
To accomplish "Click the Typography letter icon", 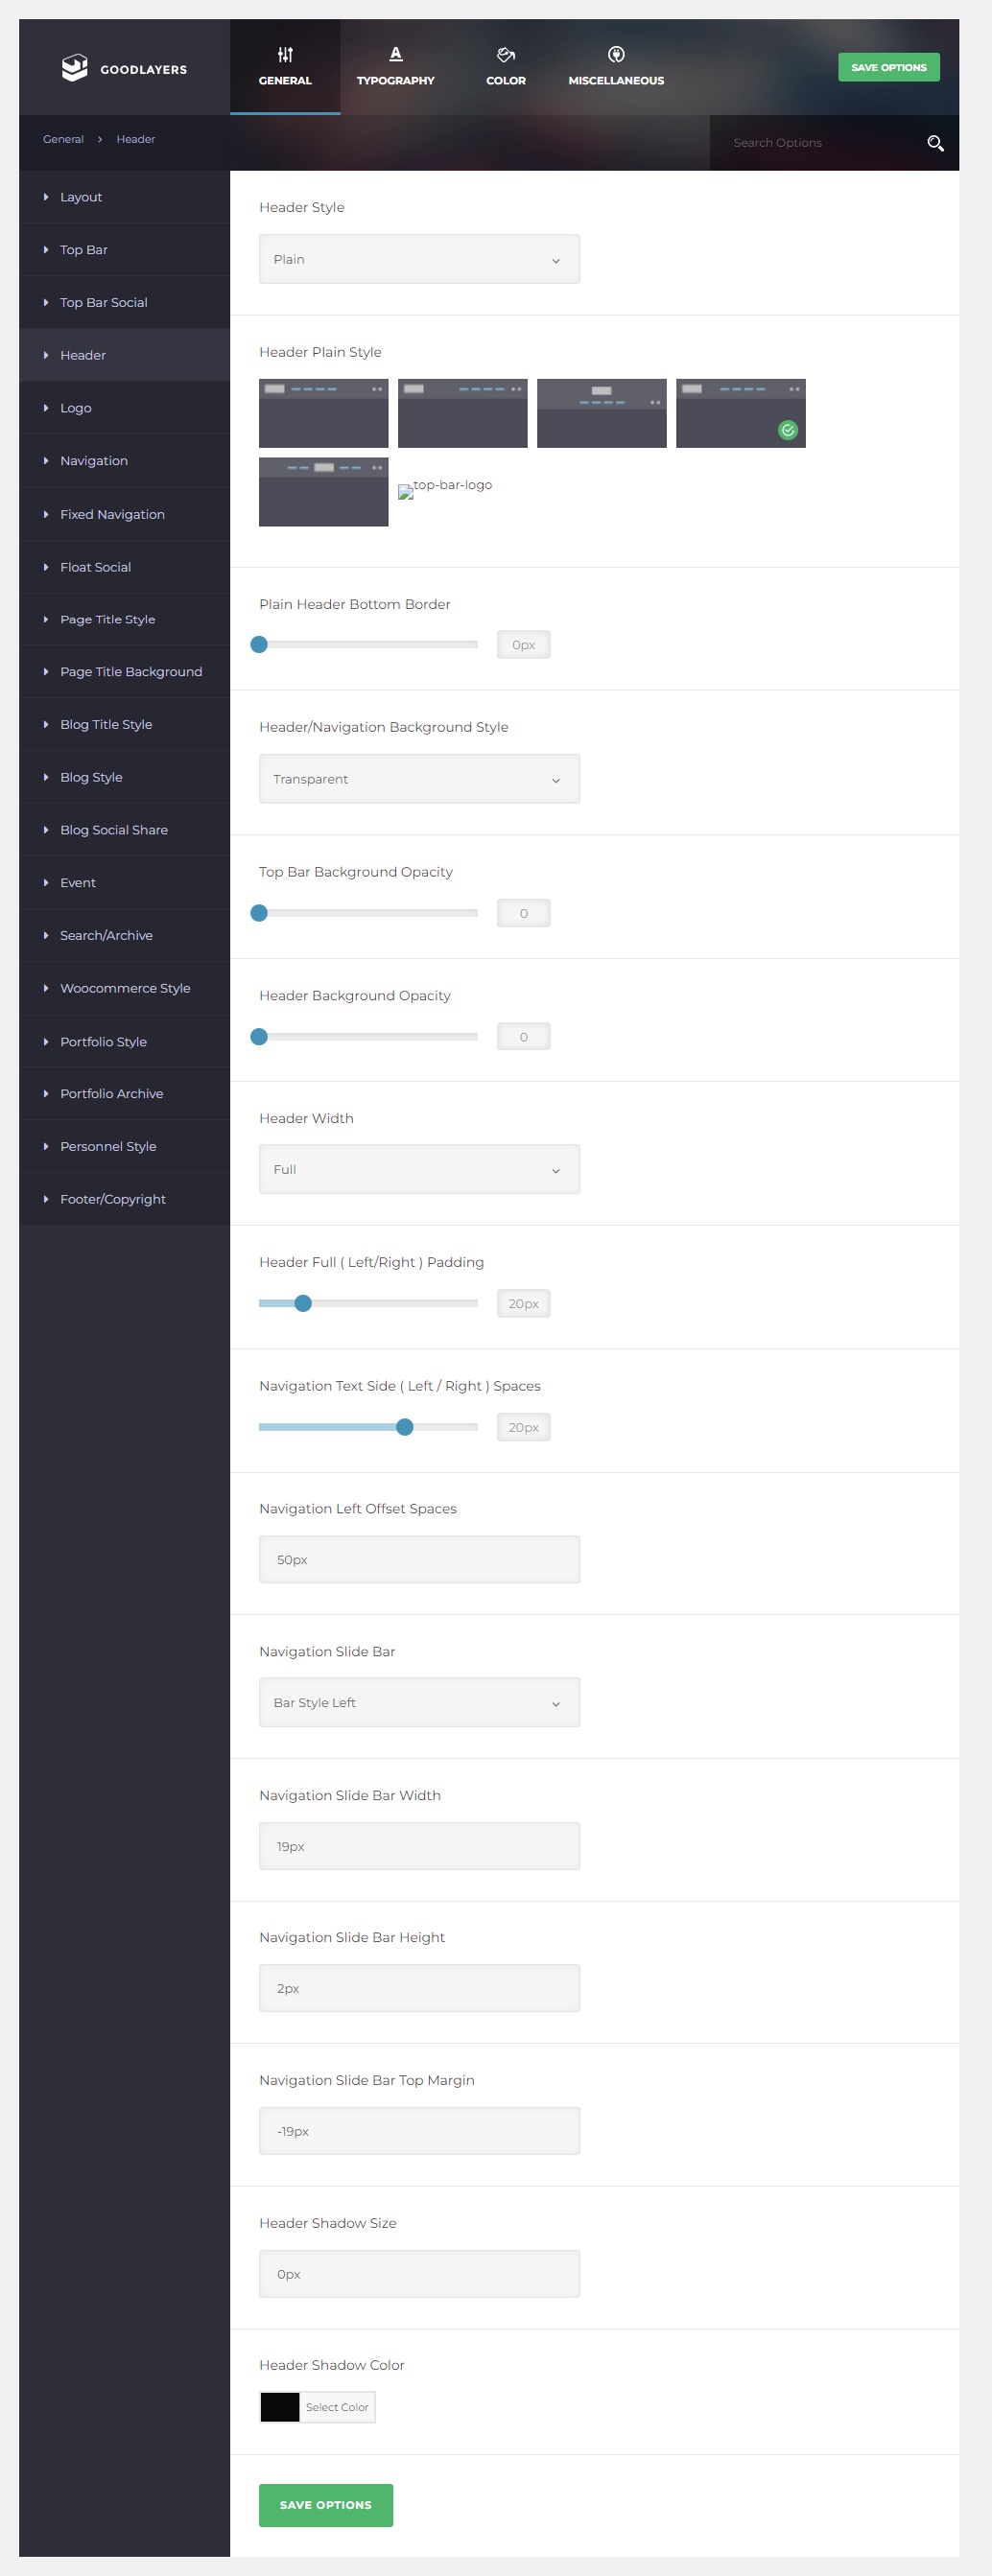I will tap(395, 54).
